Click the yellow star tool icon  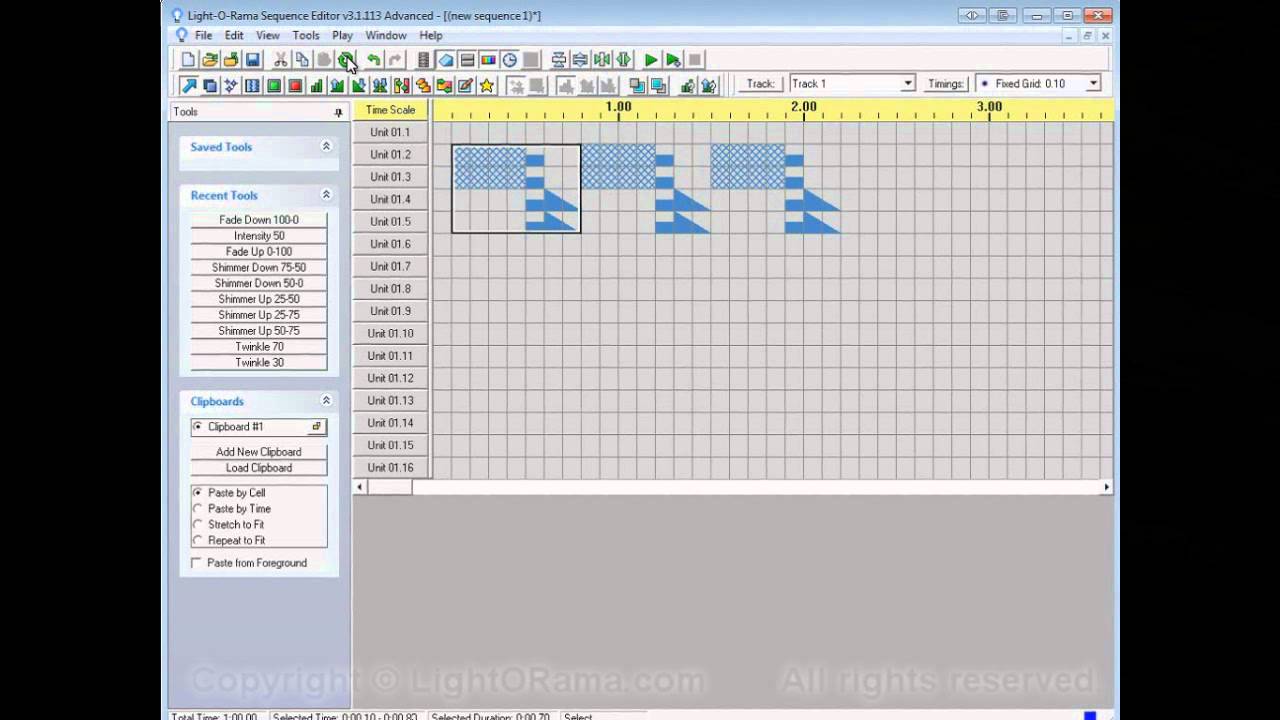coord(486,86)
